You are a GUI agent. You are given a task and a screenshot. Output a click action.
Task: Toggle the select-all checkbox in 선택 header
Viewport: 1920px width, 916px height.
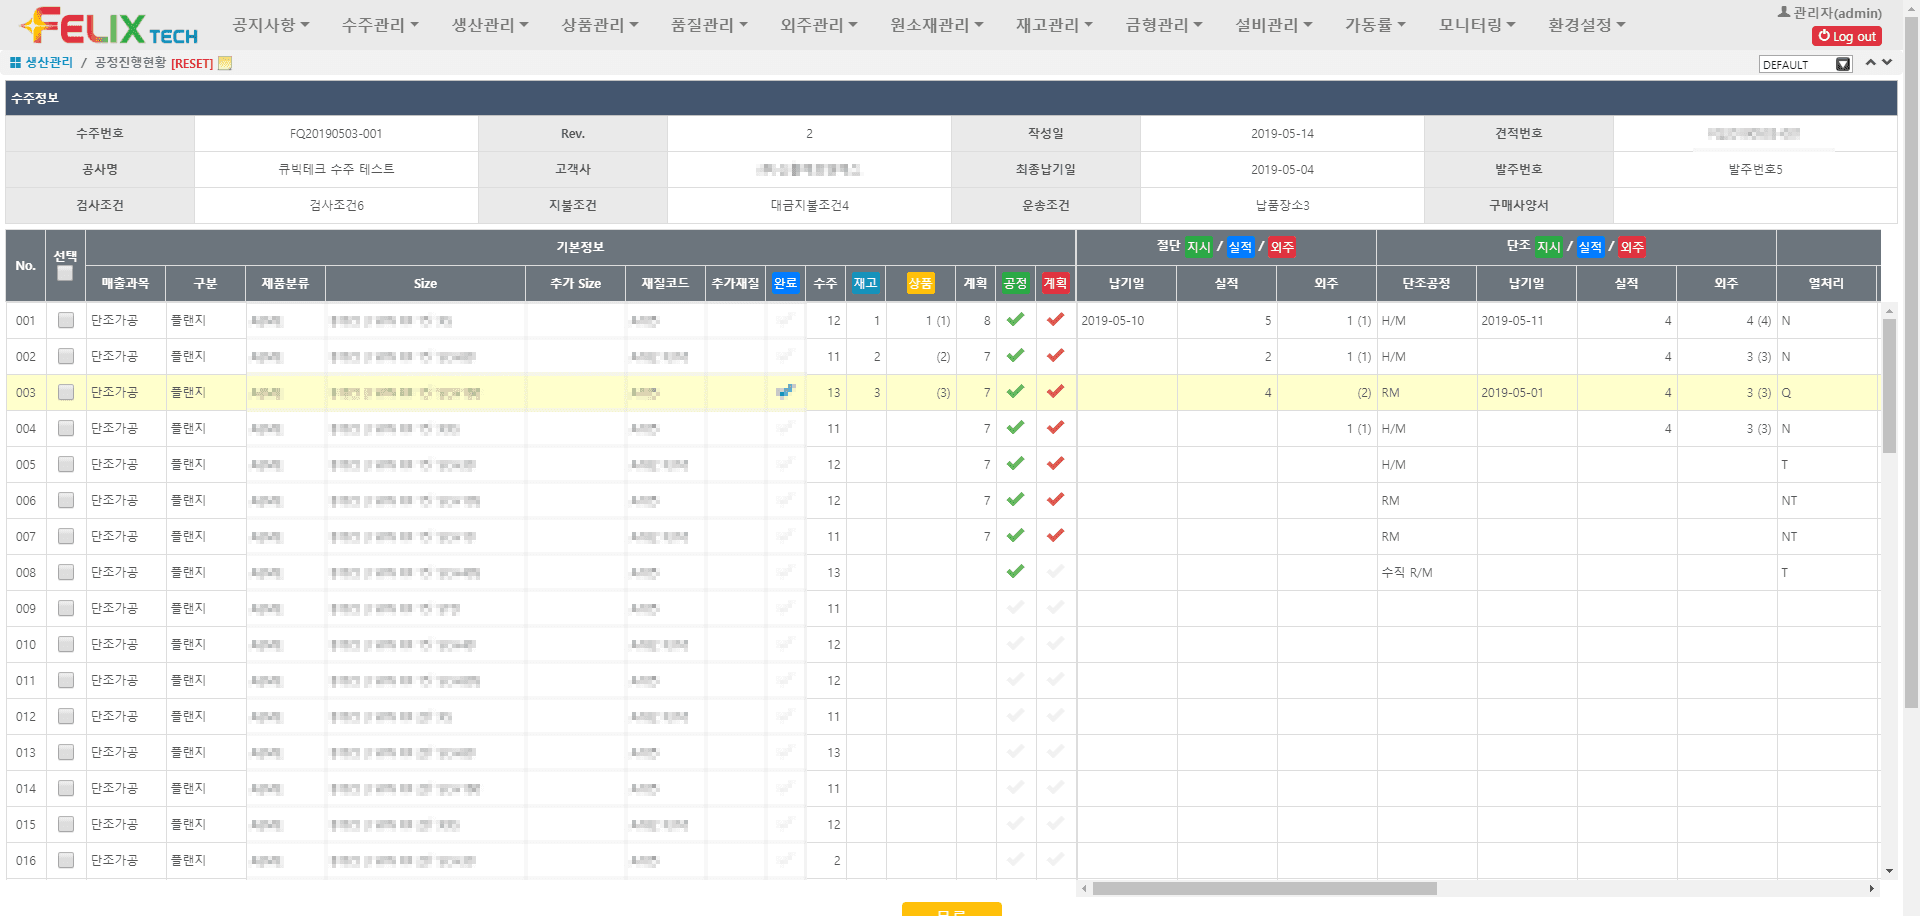pyautogui.click(x=65, y=272)
